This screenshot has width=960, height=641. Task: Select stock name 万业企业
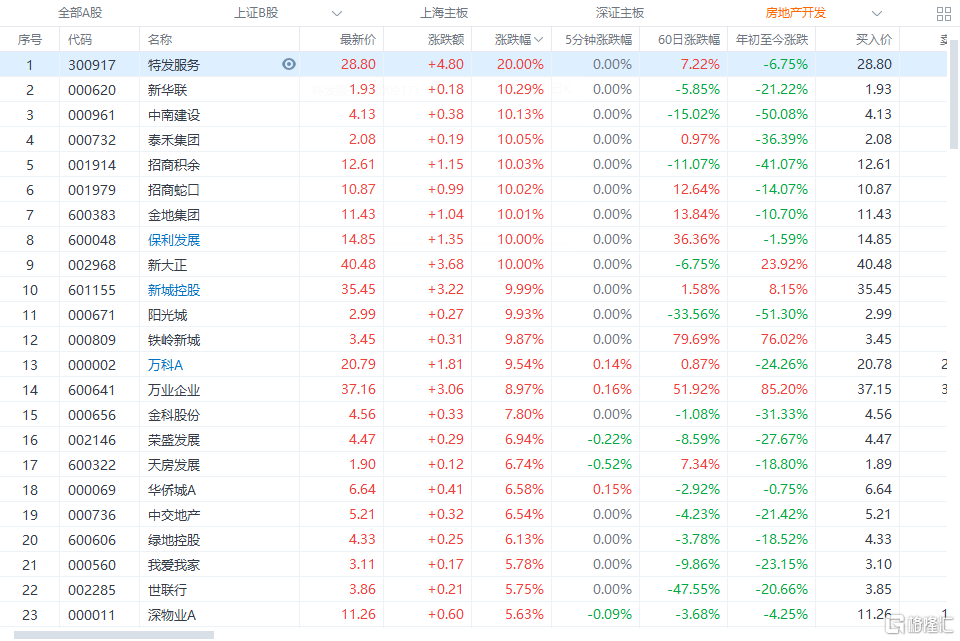(x=174, y=390)
